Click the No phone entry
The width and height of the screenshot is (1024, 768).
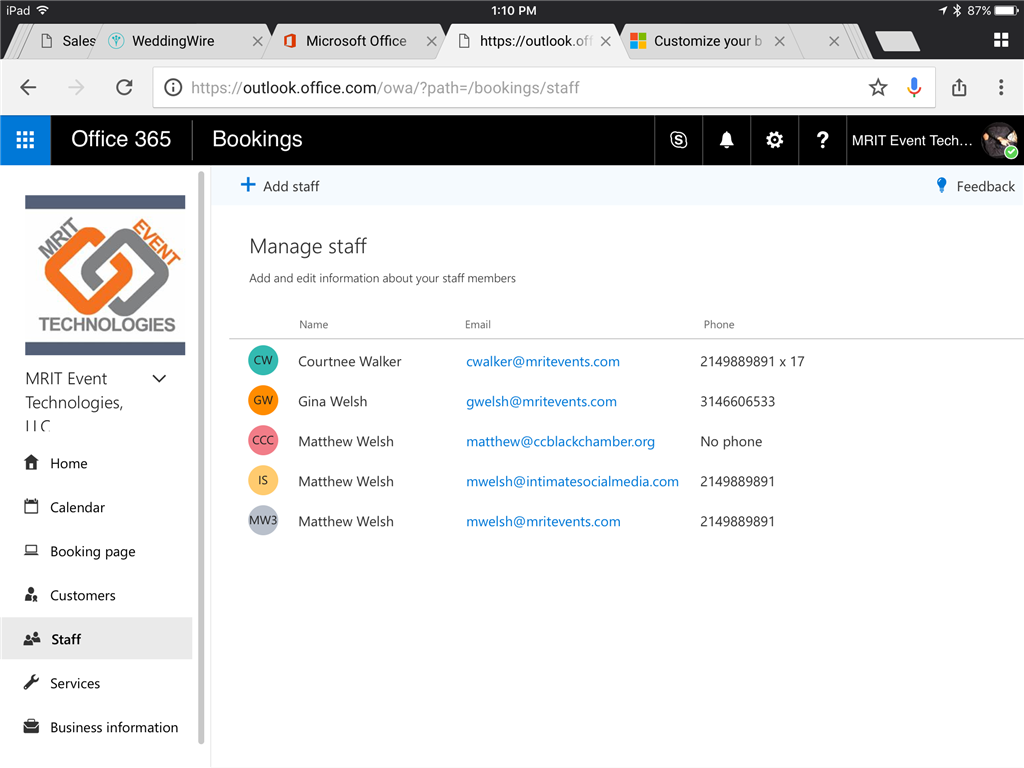(731, 441)
